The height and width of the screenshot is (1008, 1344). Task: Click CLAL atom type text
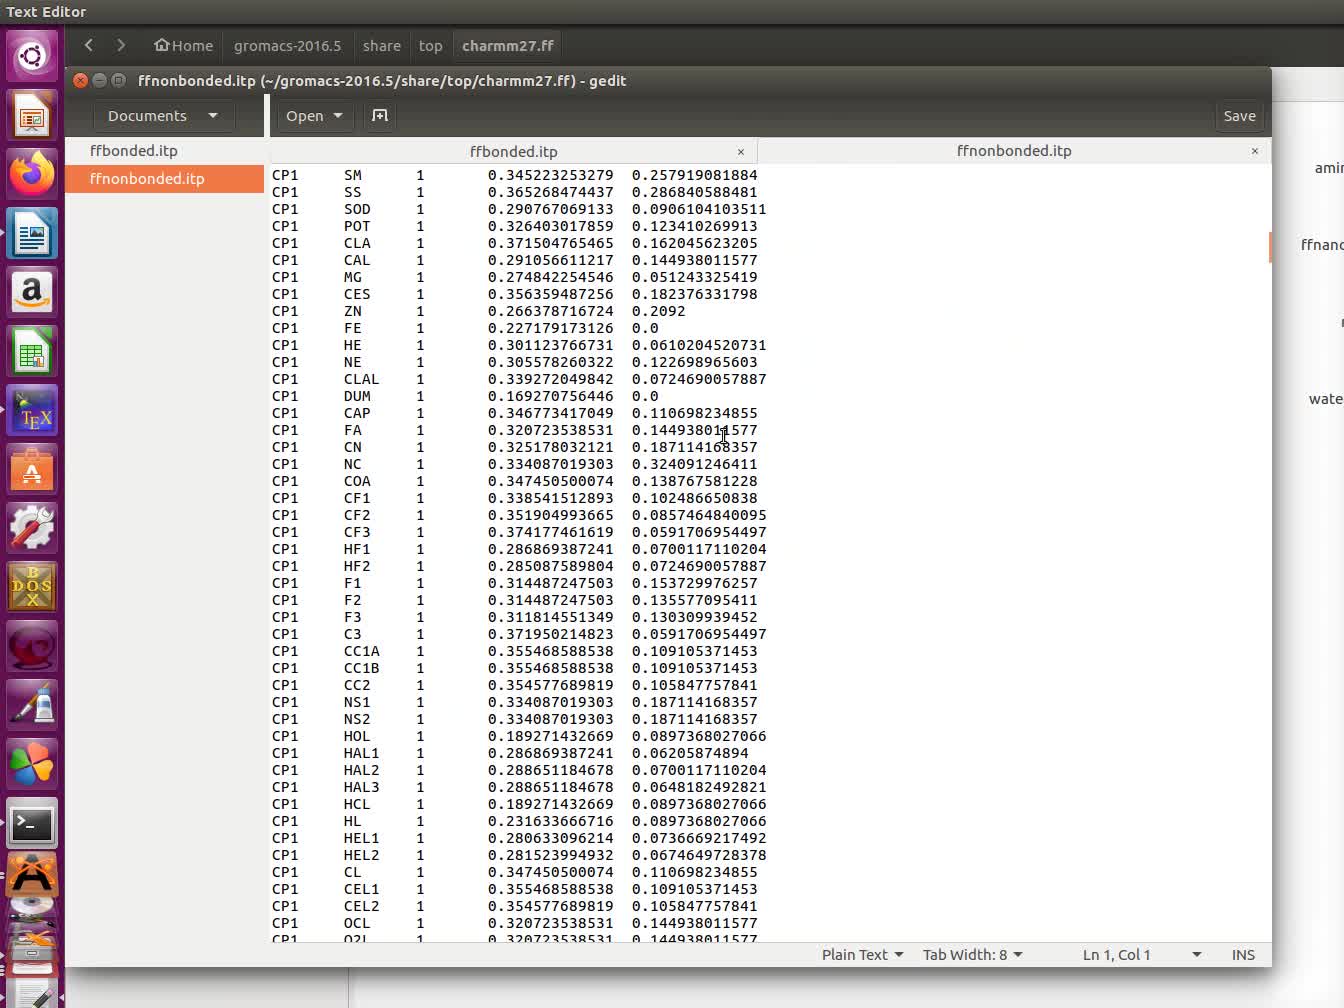point(362,379)
